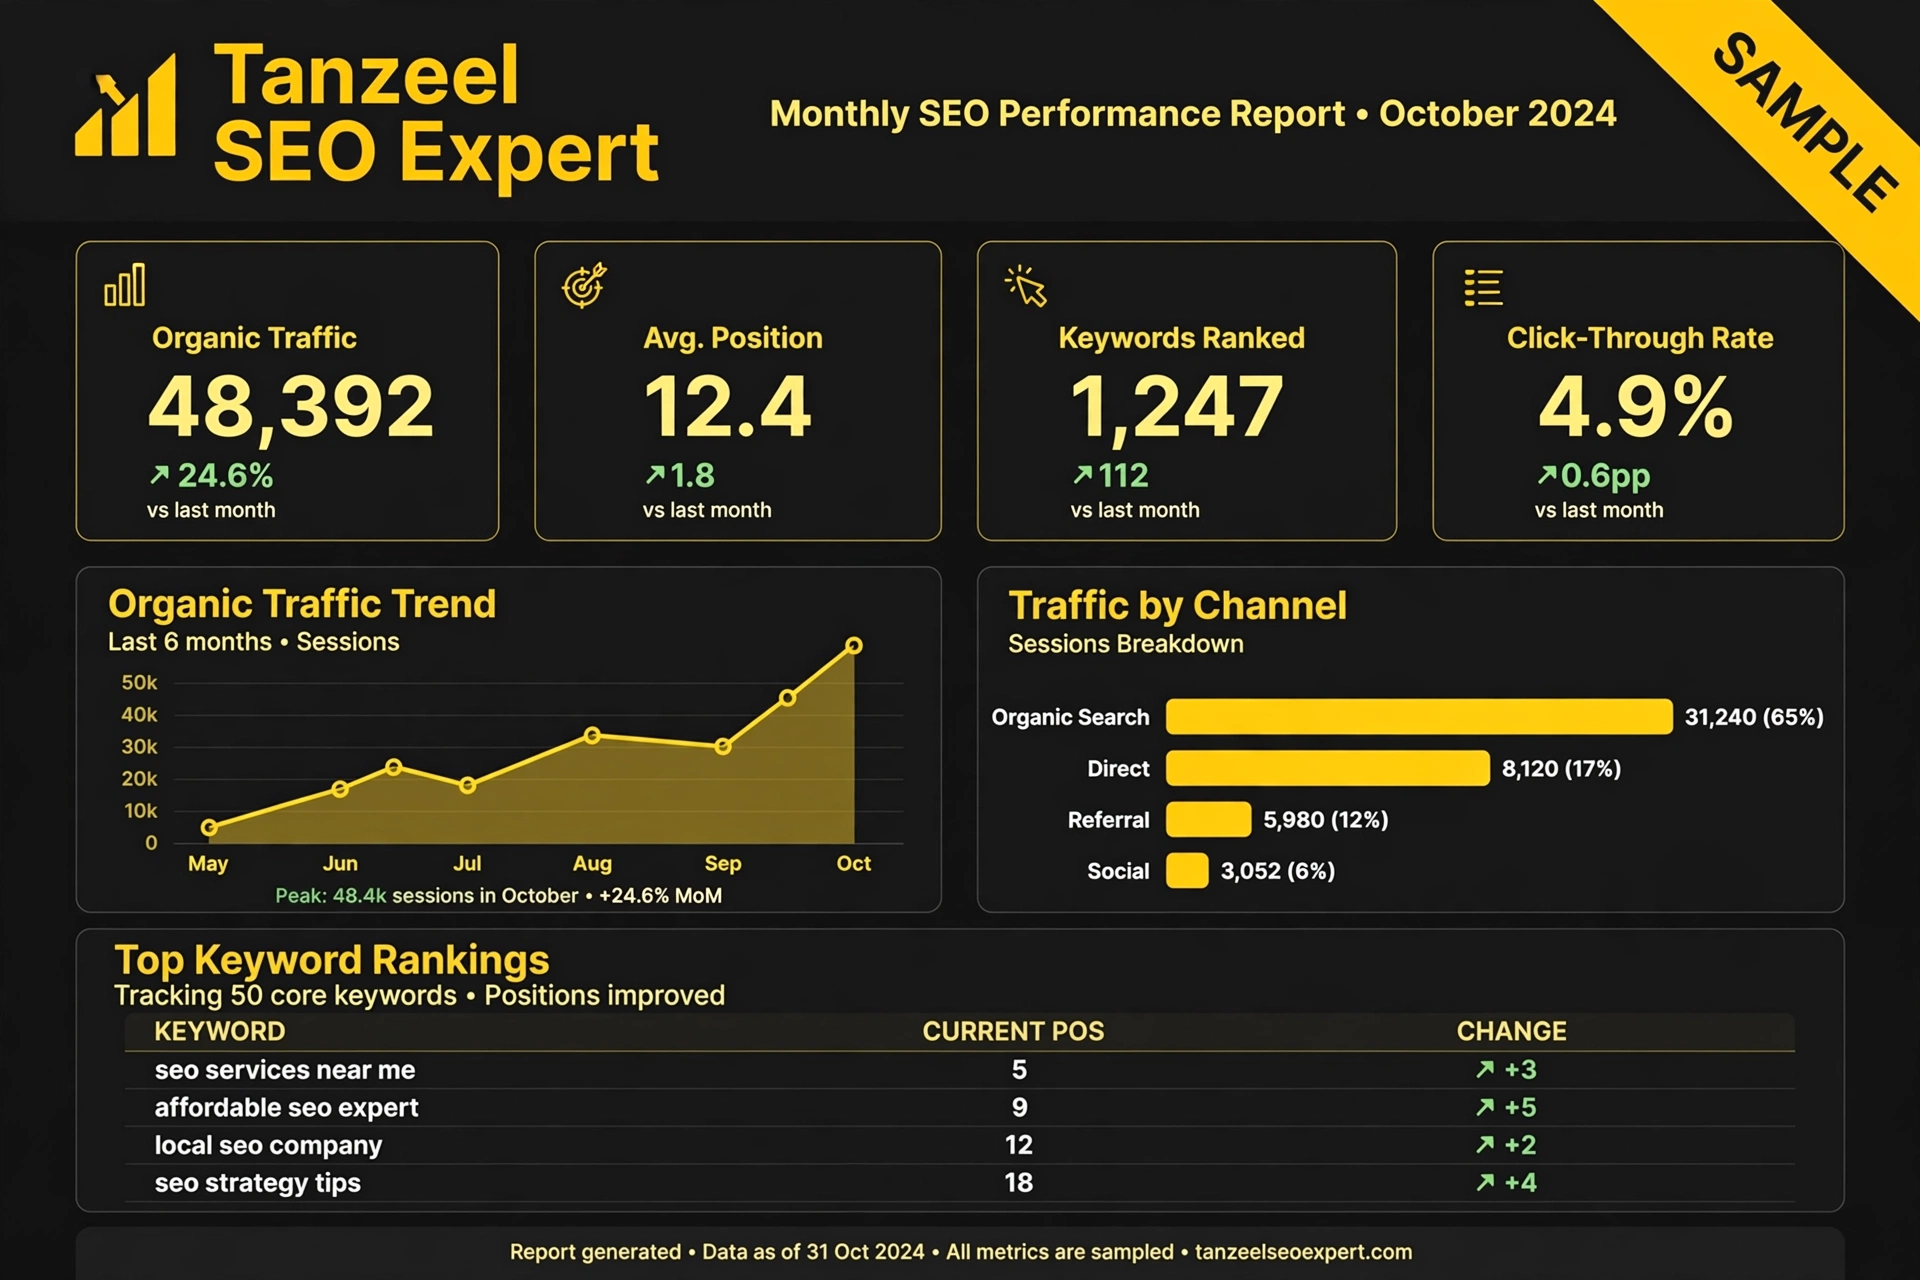Select the May data point on trend chart
The image size is (1920, 1280).
[209, 827]
